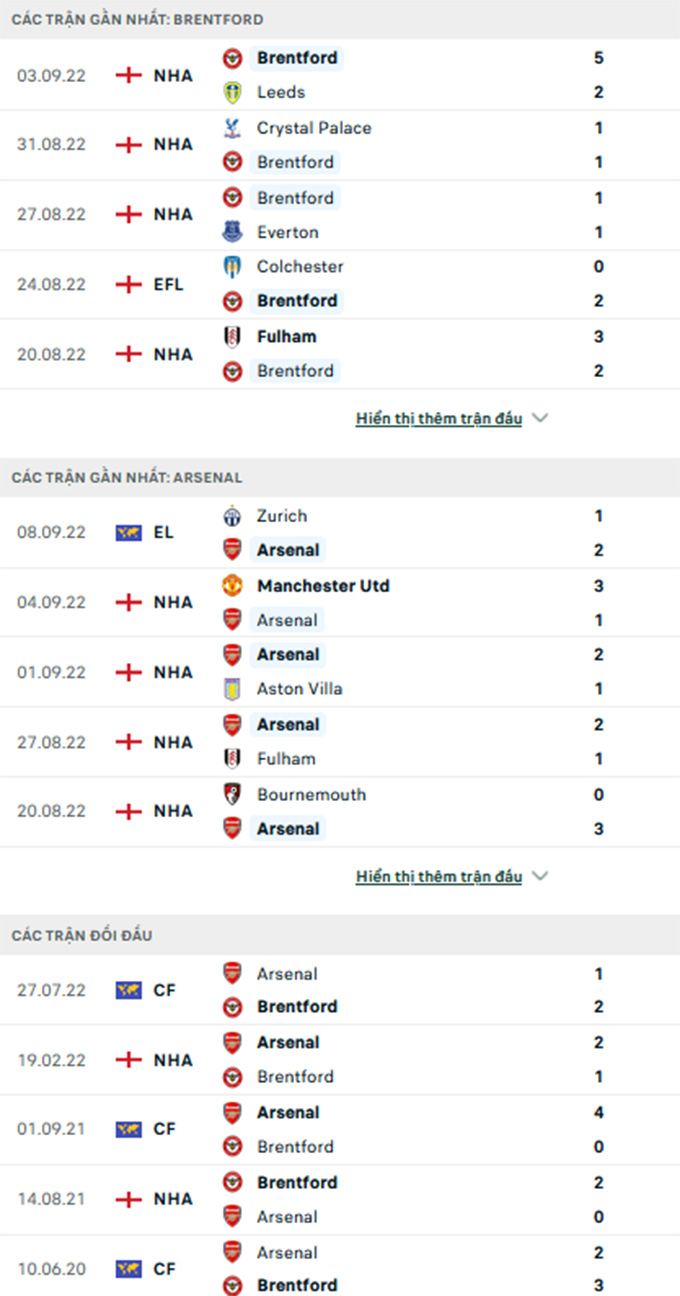Click the Zurich club crest icon
The height and width of the screenshot is (1296, 680).
click(232, 516)
